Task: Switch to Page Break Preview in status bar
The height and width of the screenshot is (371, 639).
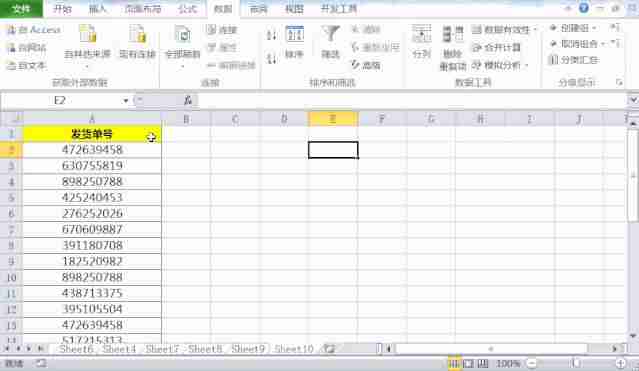Action: coord(483,363)
